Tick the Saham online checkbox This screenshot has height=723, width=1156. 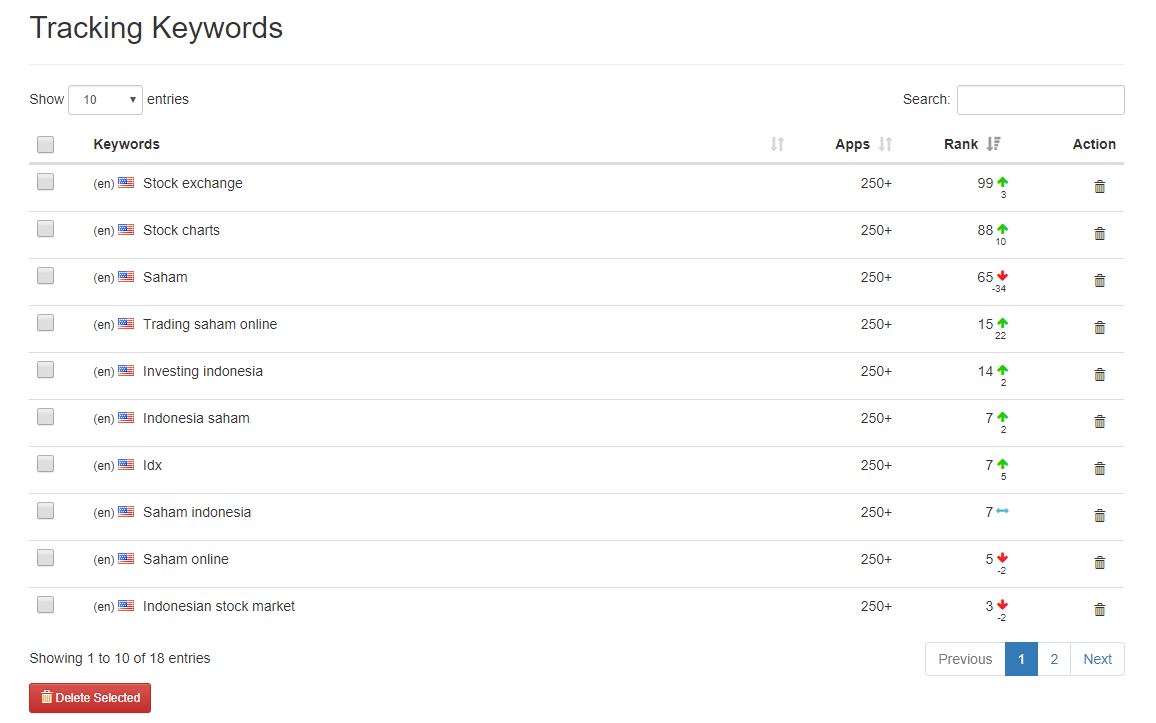pos(46,558)
